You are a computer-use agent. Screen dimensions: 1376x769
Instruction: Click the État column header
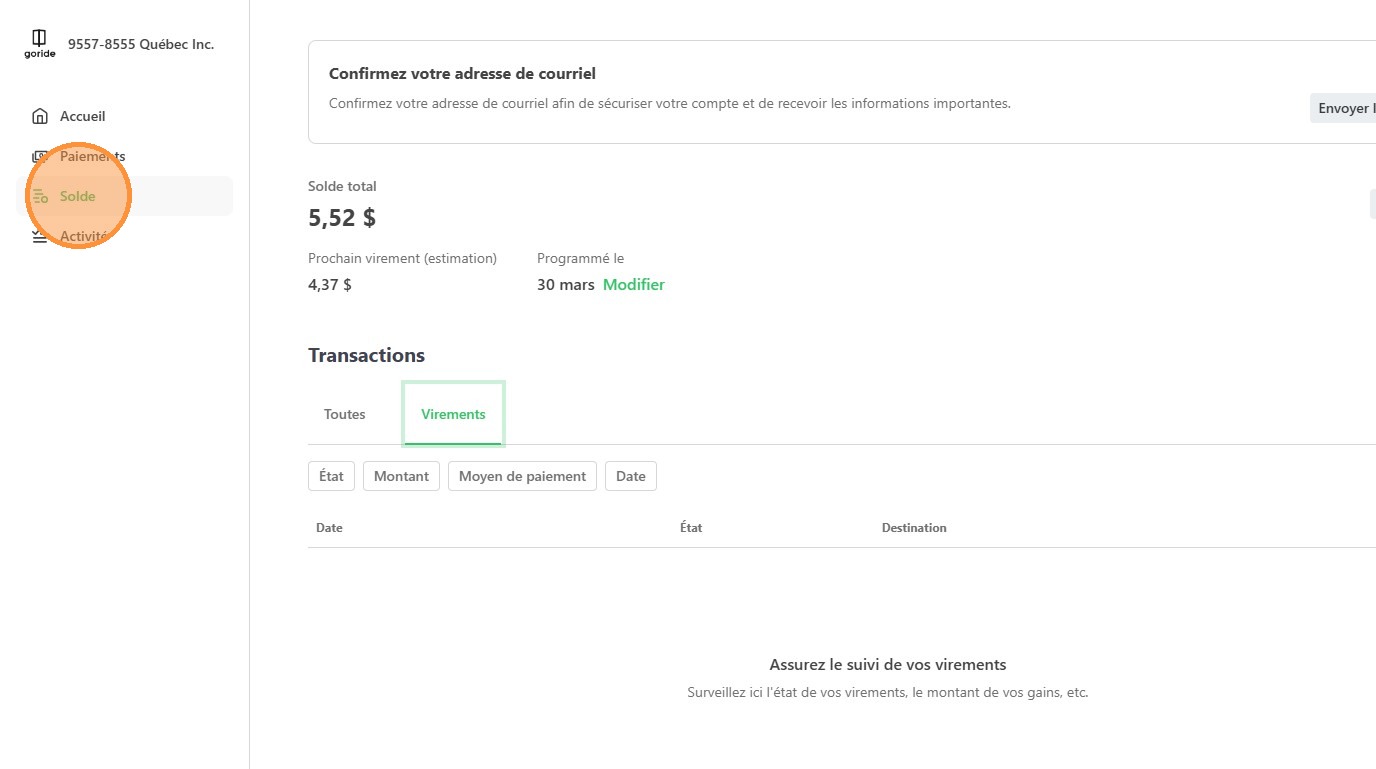tap(691, 528)
